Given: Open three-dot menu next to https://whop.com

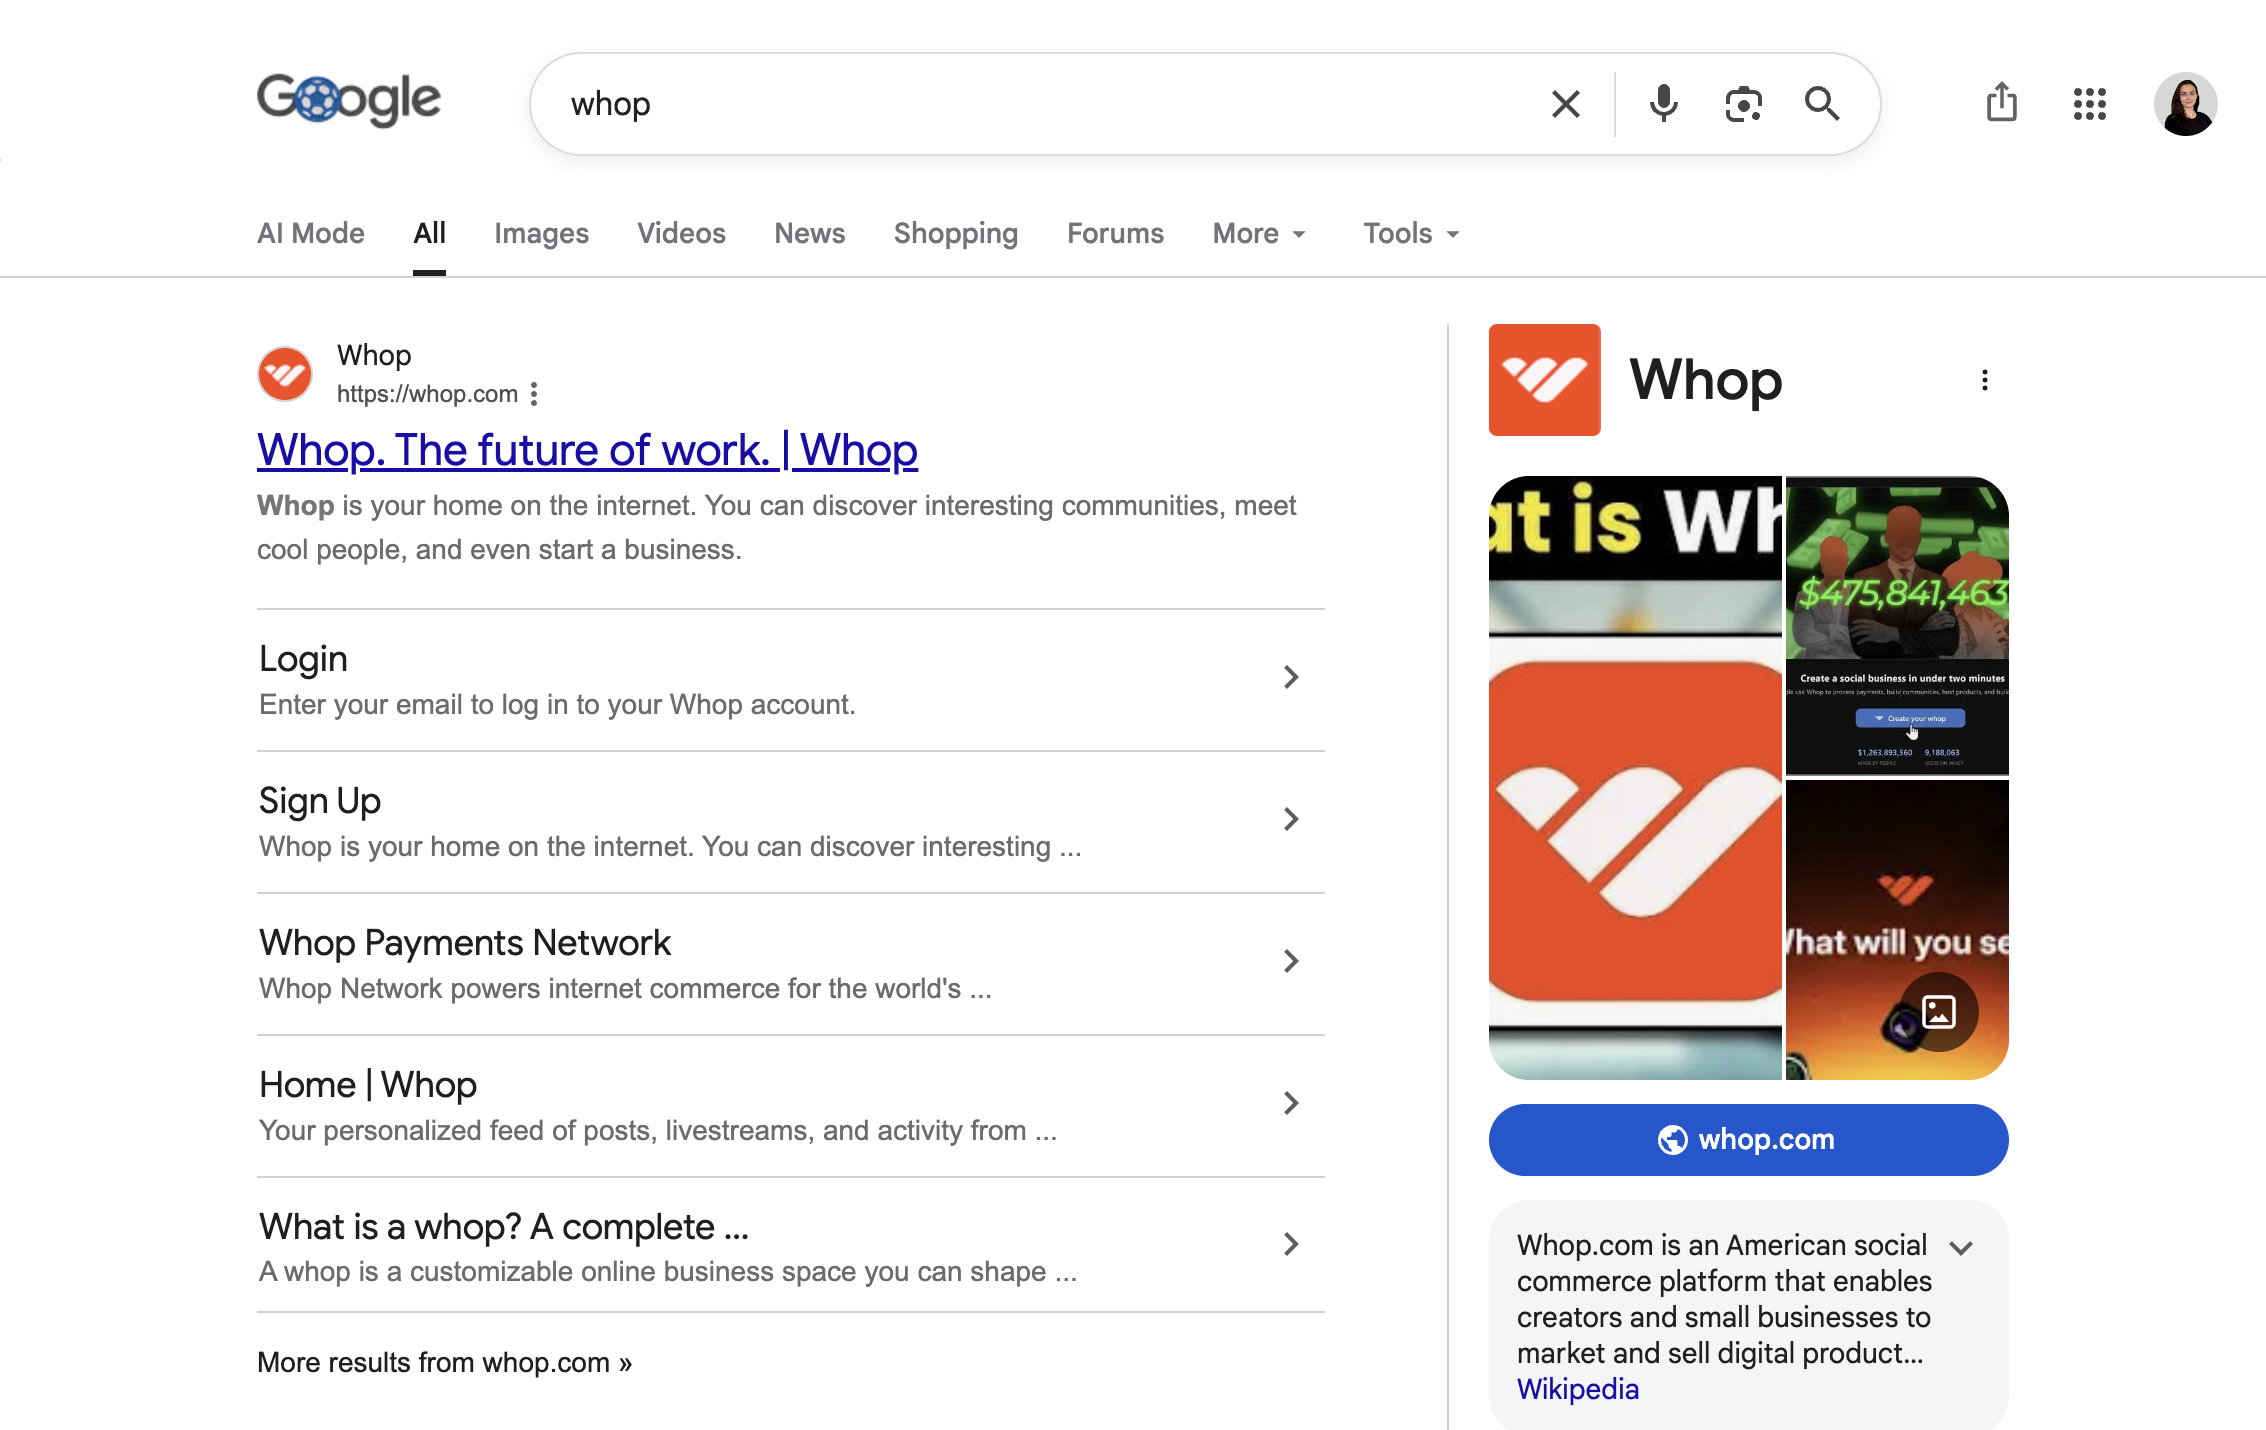Looking at the screenshot, I should pos(534,394).
